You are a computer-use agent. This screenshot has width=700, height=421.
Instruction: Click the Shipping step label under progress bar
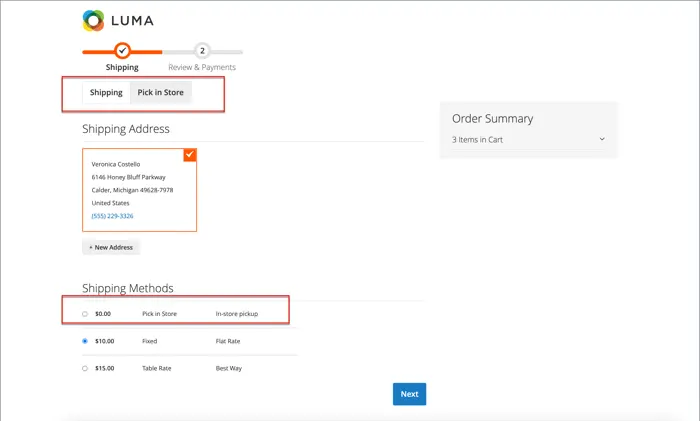coord(122,68)
